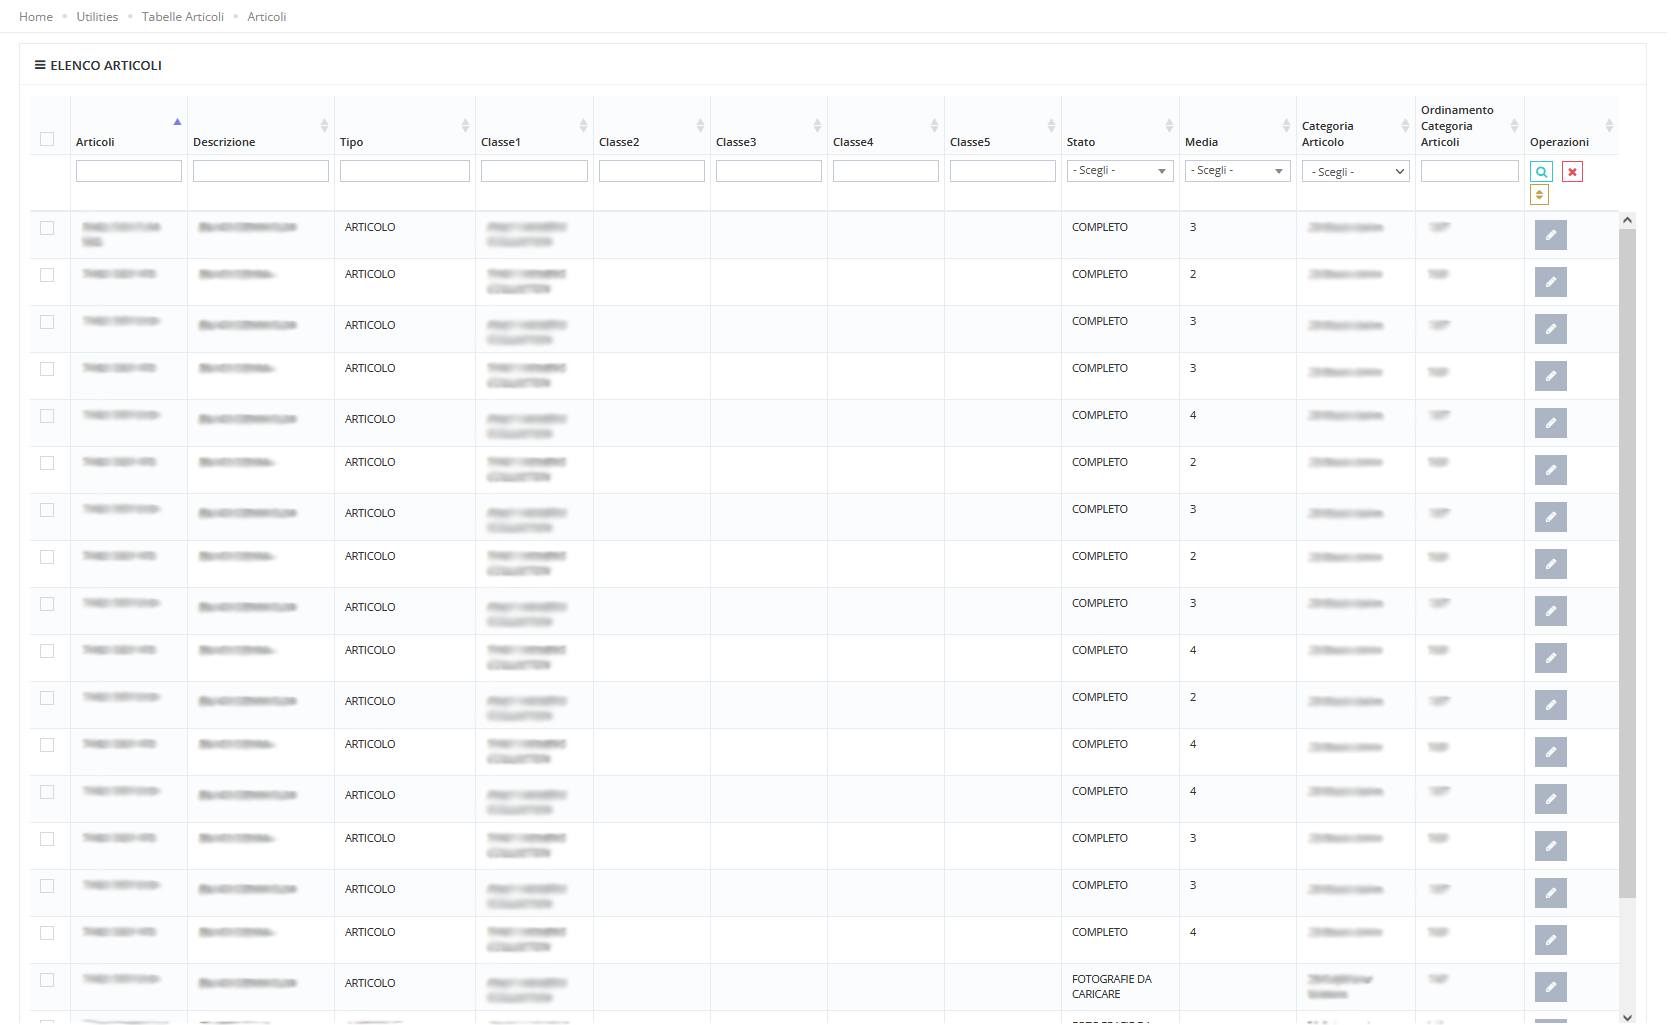Click the Classe1 column header
The height and width of the screenshot is (1025, 1671).
[501, 142]
